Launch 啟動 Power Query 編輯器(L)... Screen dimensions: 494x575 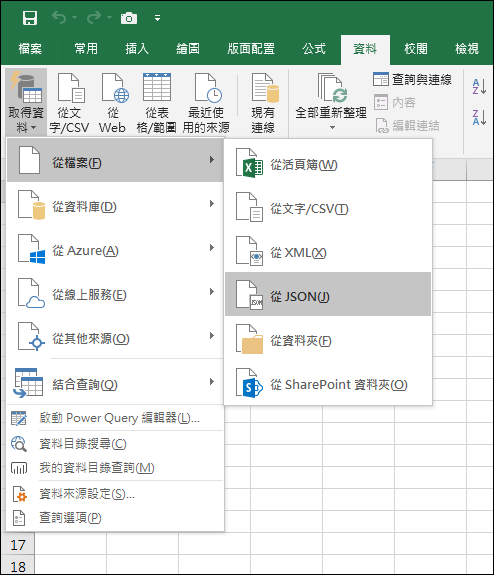point(115,418)
